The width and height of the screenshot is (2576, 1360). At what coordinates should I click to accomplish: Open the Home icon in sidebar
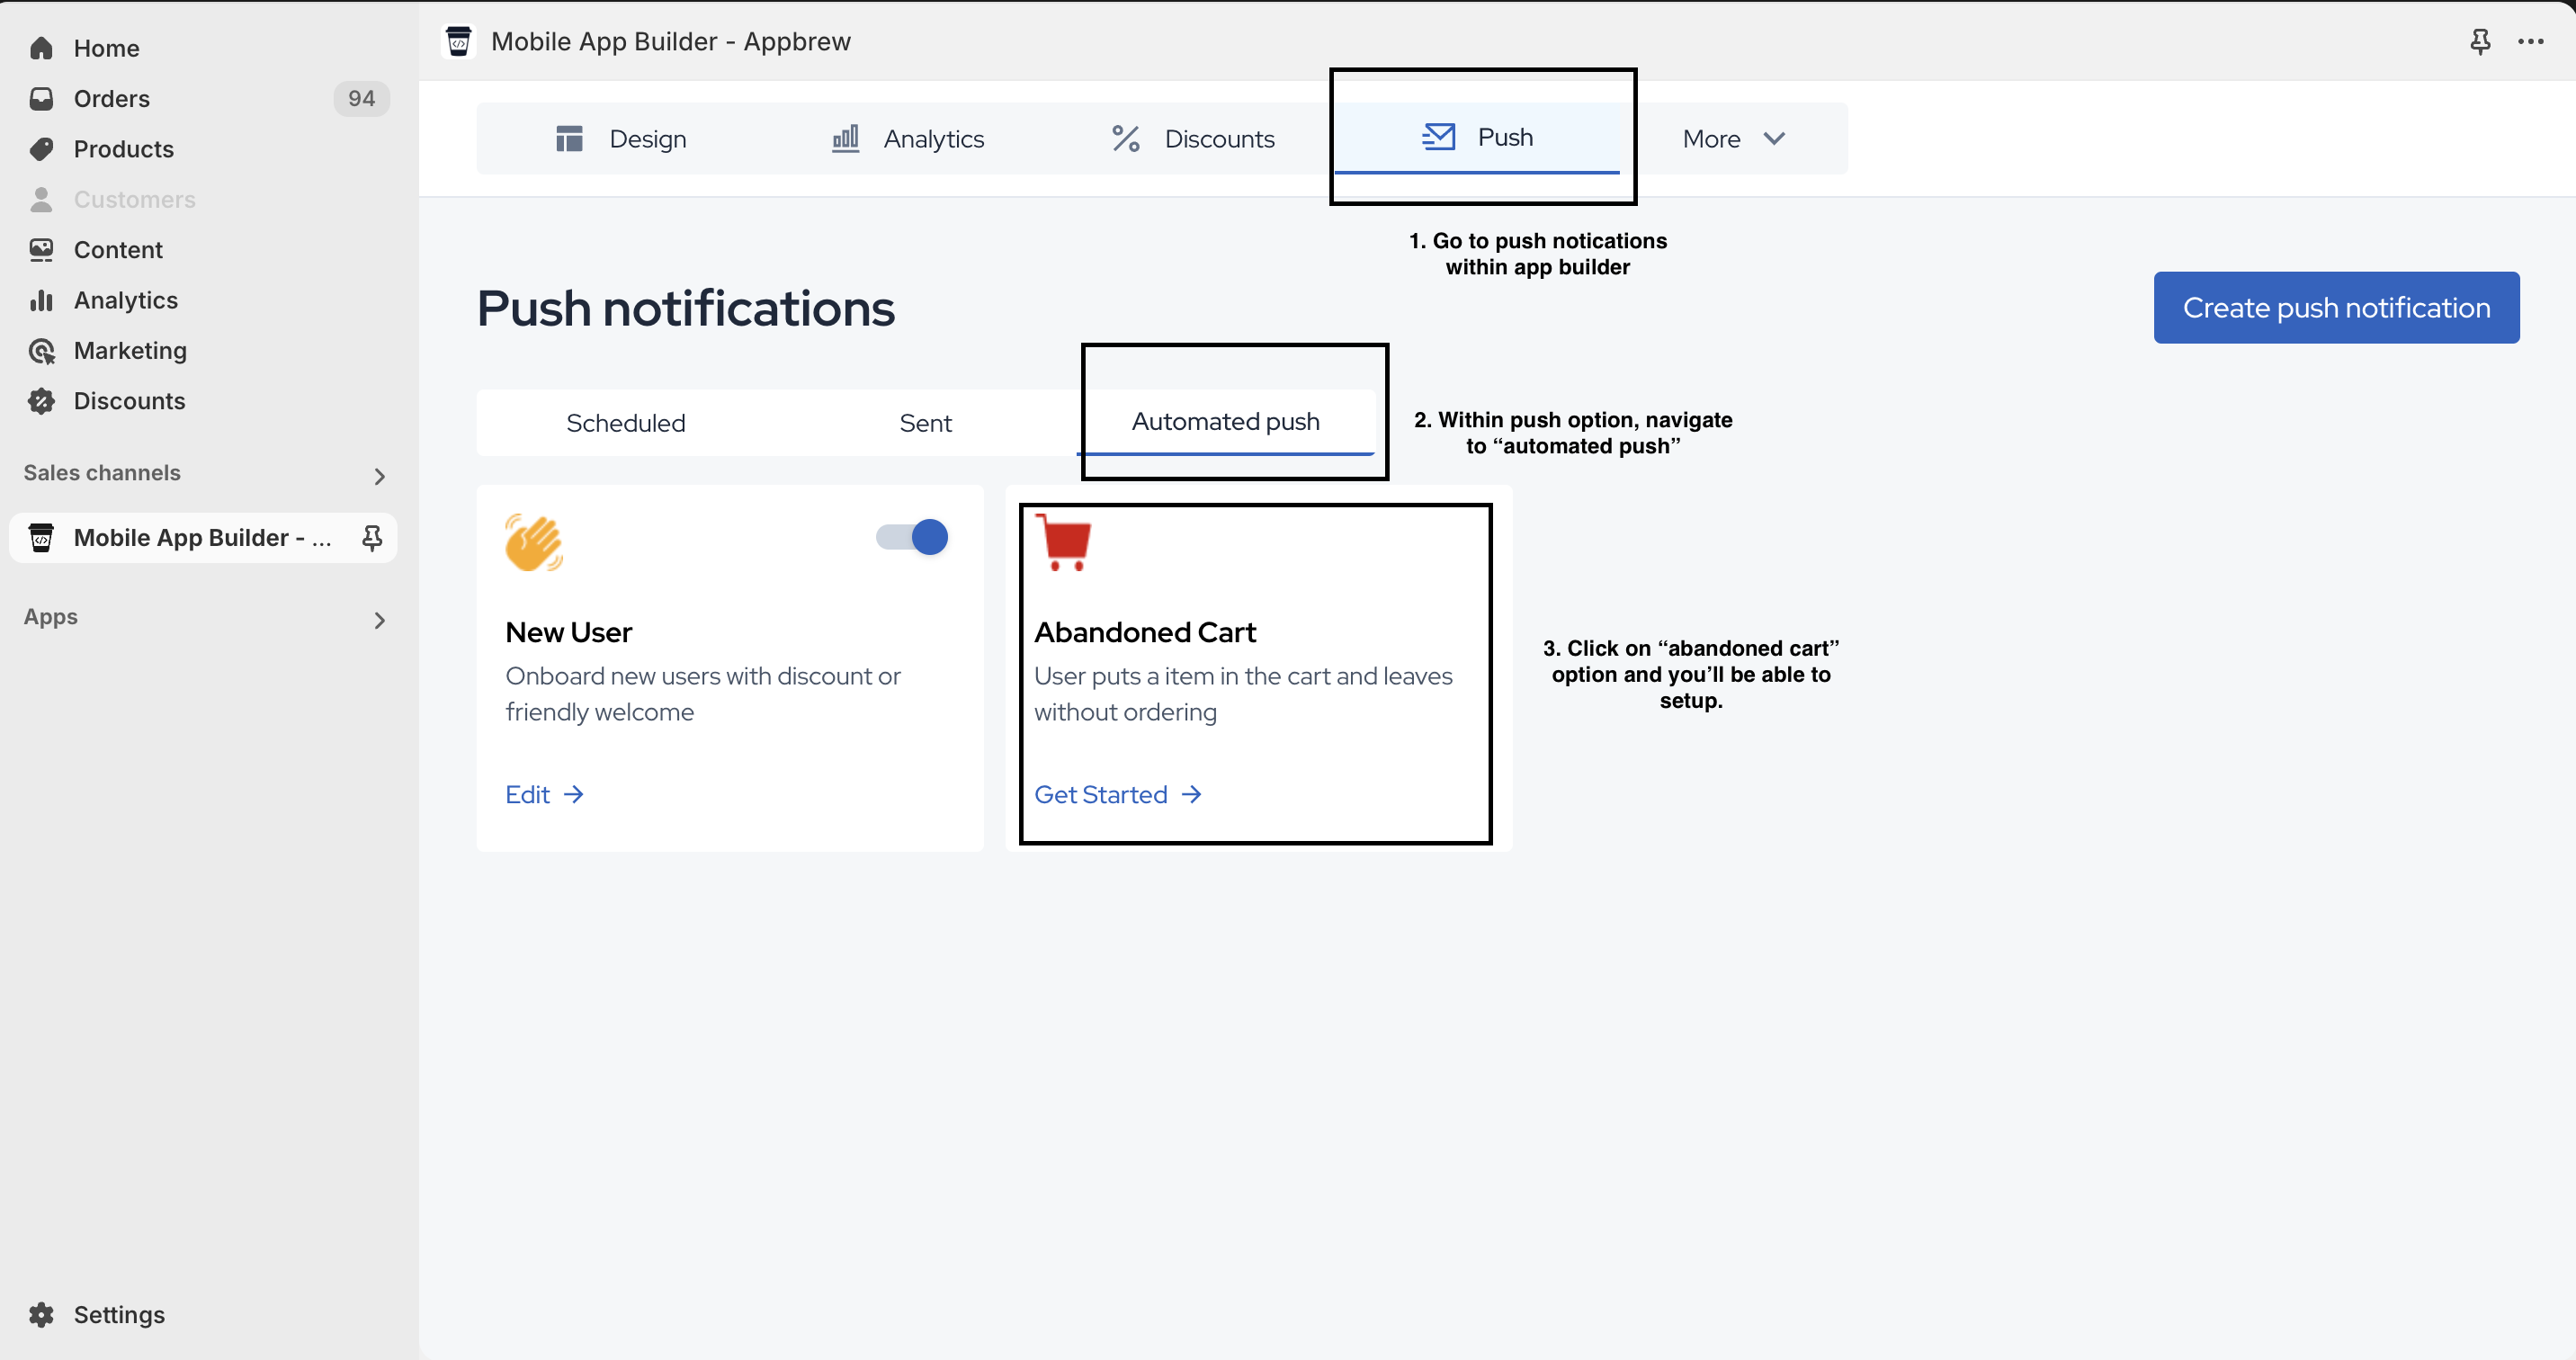click(42, 48)
